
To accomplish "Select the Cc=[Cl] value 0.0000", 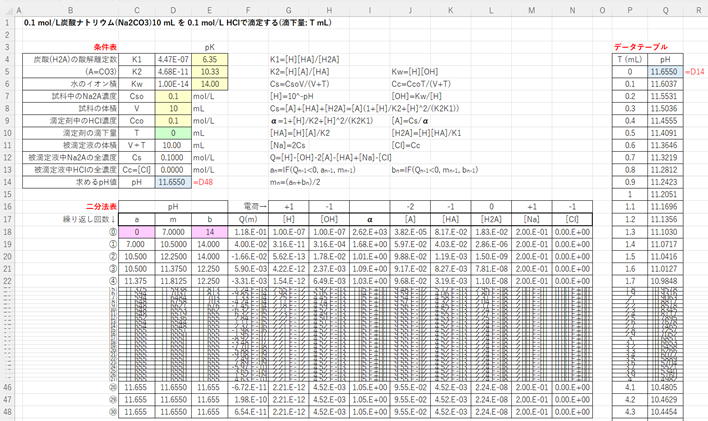I will click(x=173, y=170).
